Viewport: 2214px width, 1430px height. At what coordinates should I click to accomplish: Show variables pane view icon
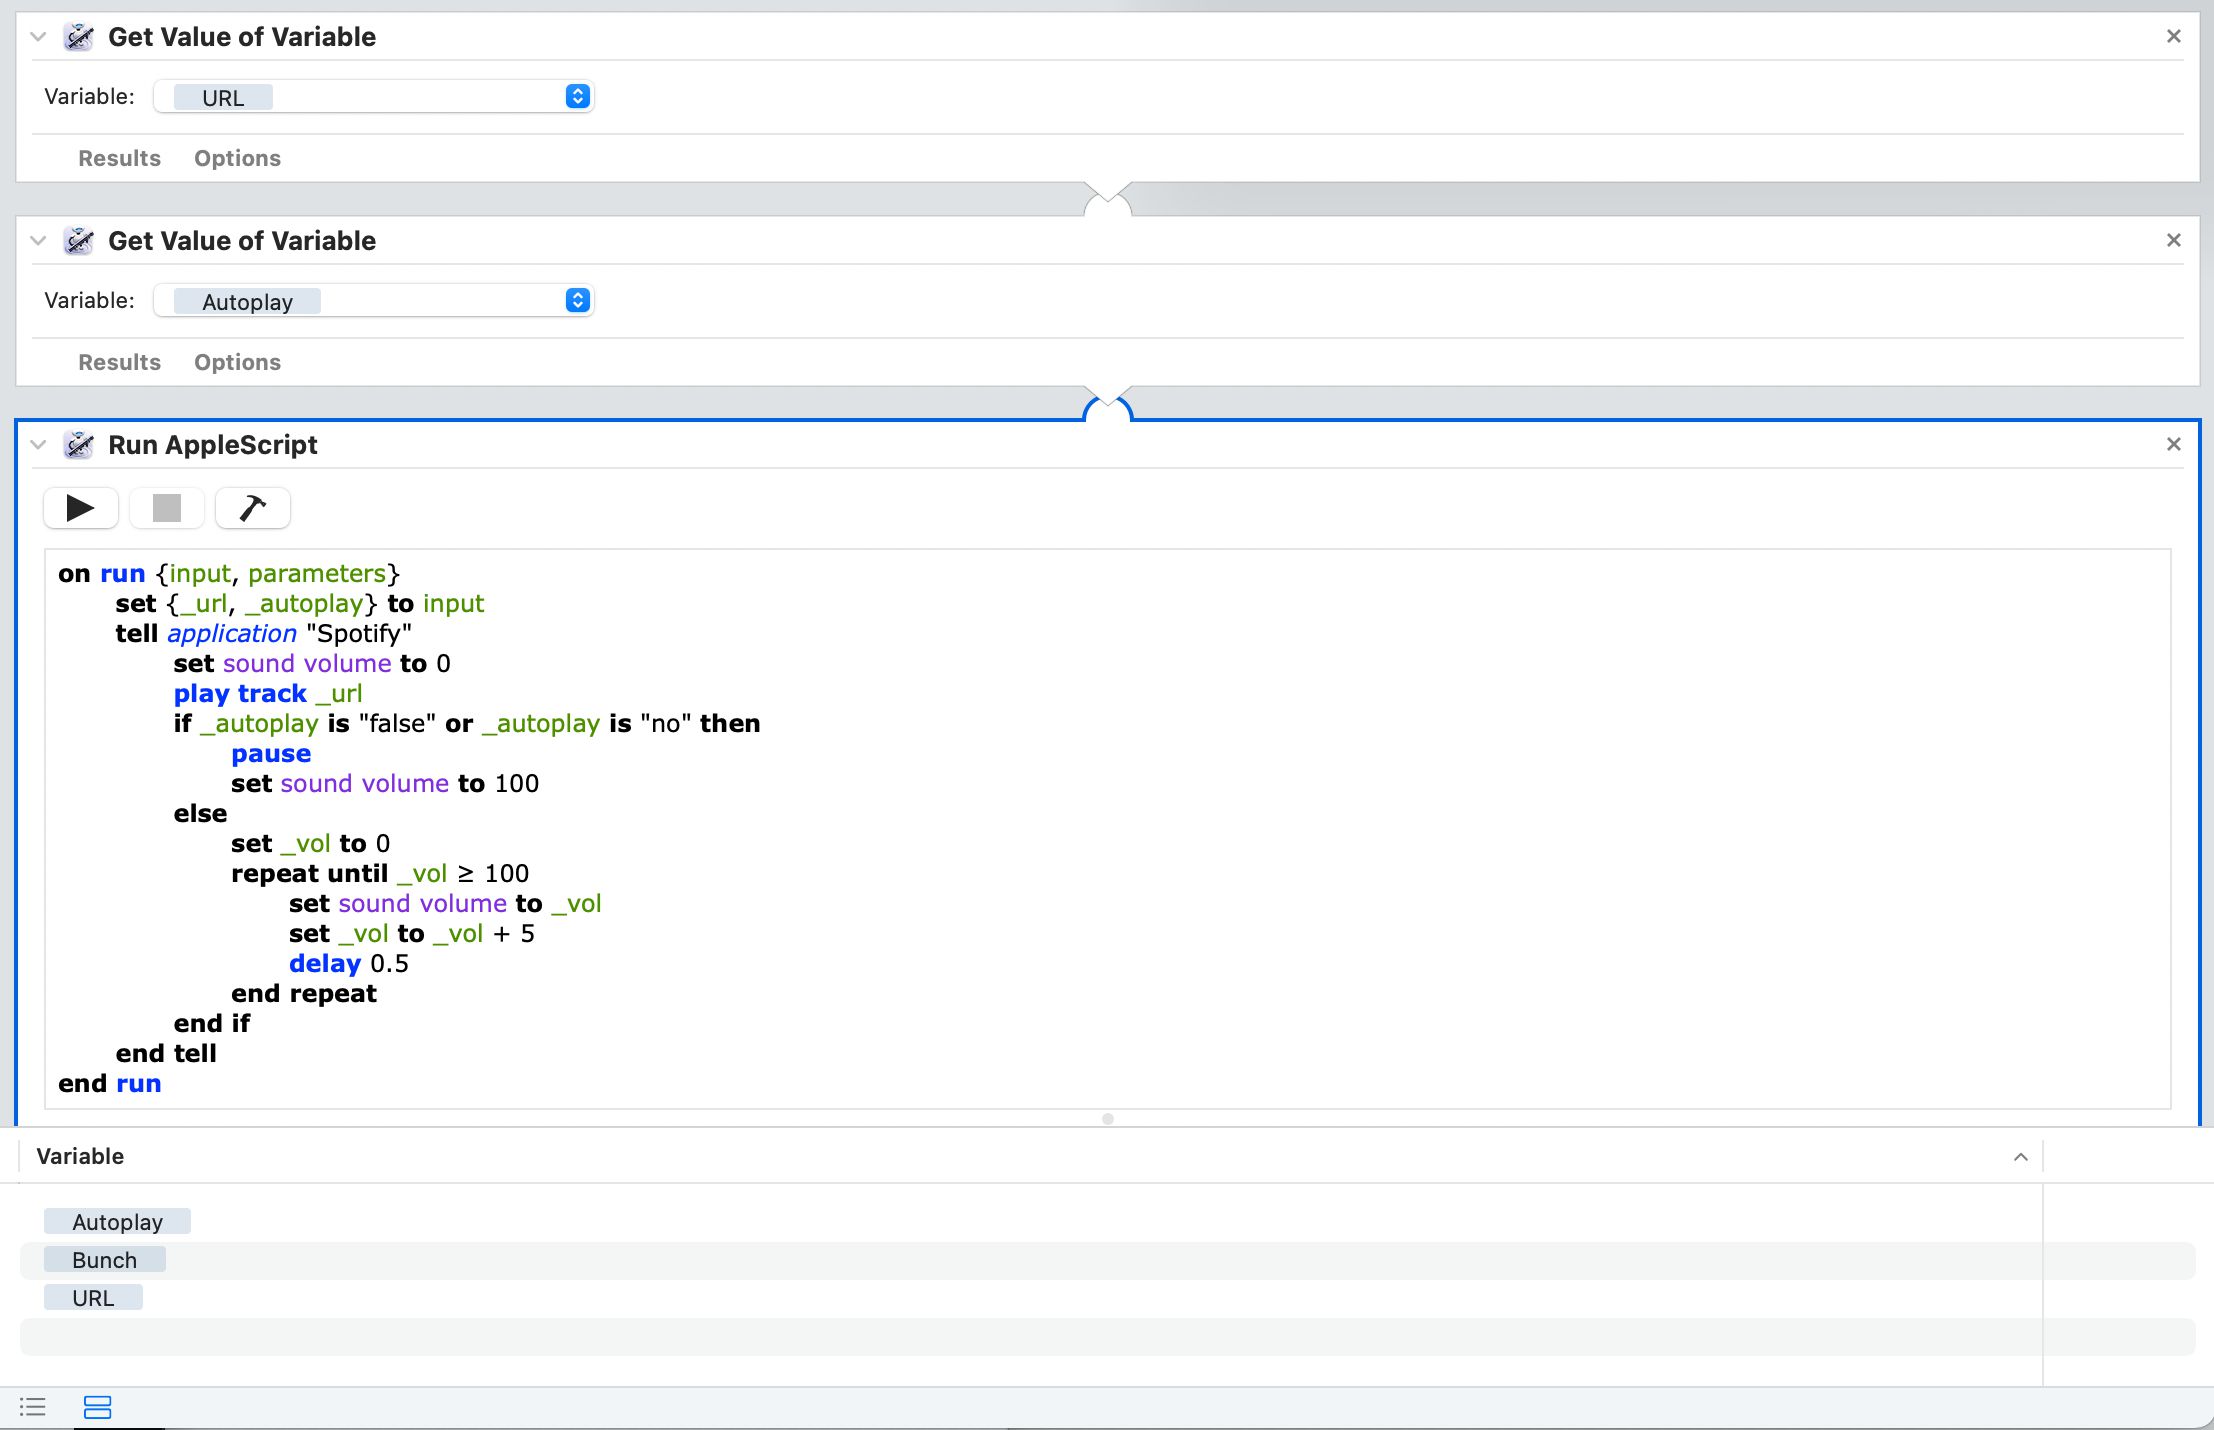(98, 1408)
